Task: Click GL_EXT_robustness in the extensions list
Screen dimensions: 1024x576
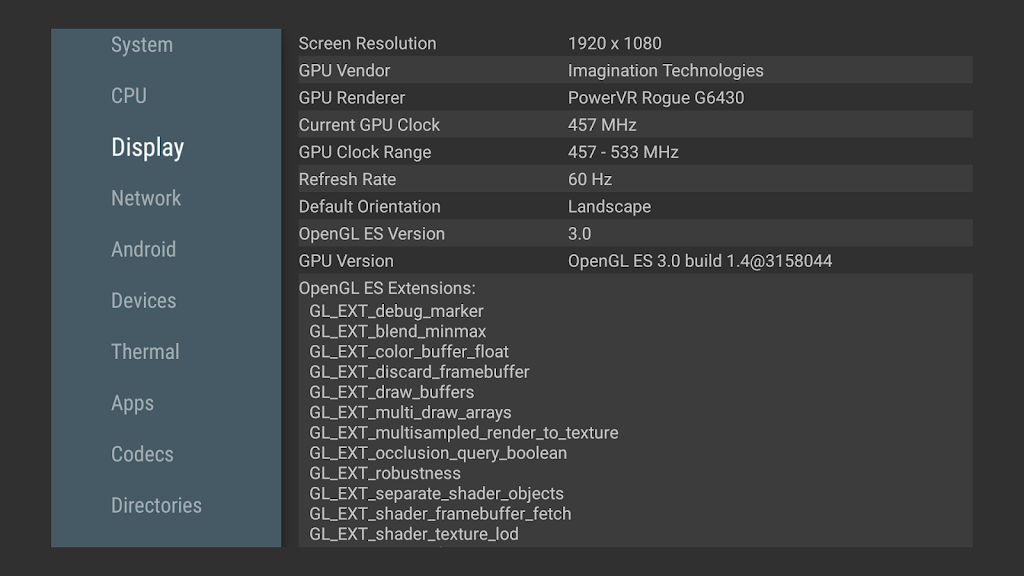Action: click(385, 473)
